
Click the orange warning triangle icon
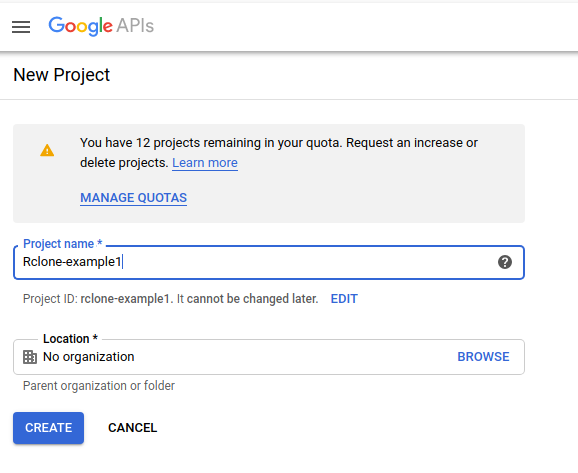(47, 150)
